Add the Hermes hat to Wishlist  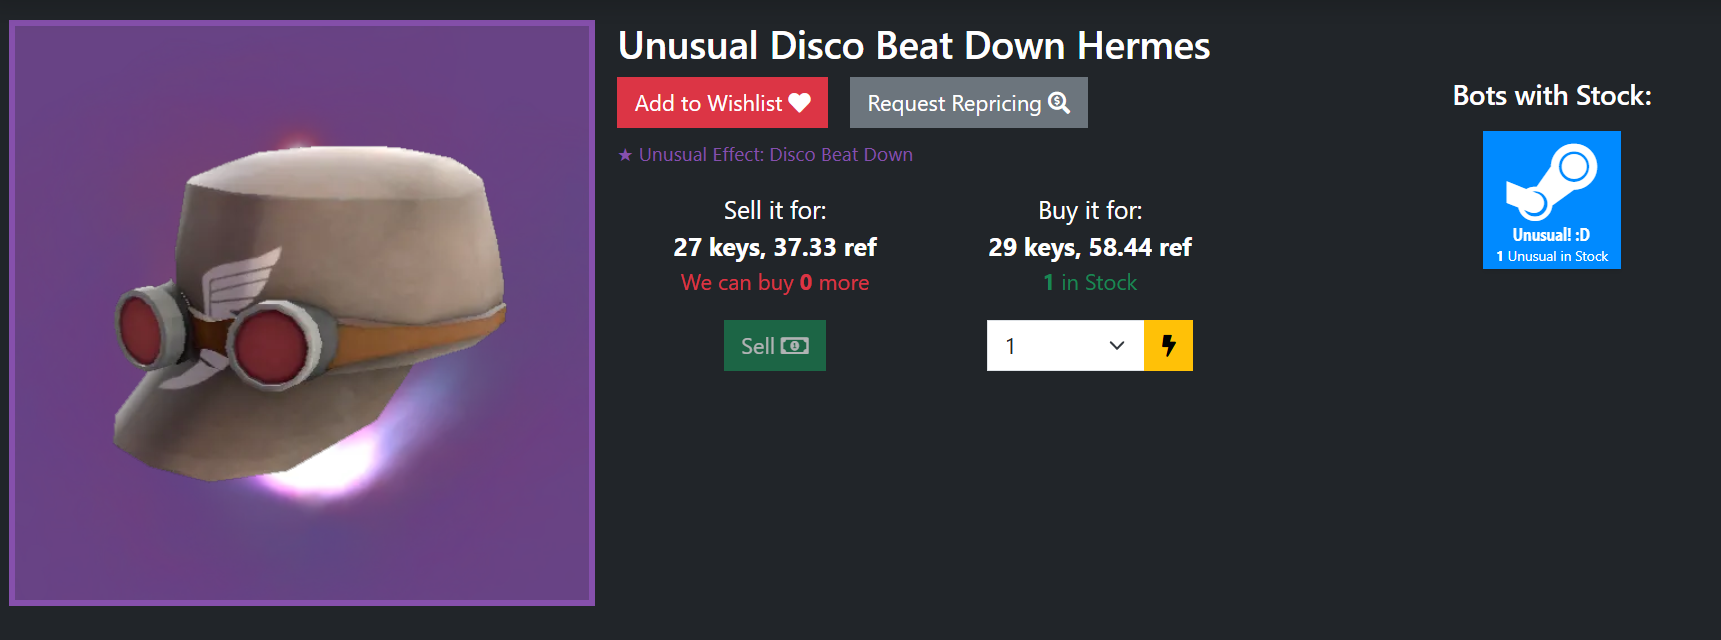[722, 103]
